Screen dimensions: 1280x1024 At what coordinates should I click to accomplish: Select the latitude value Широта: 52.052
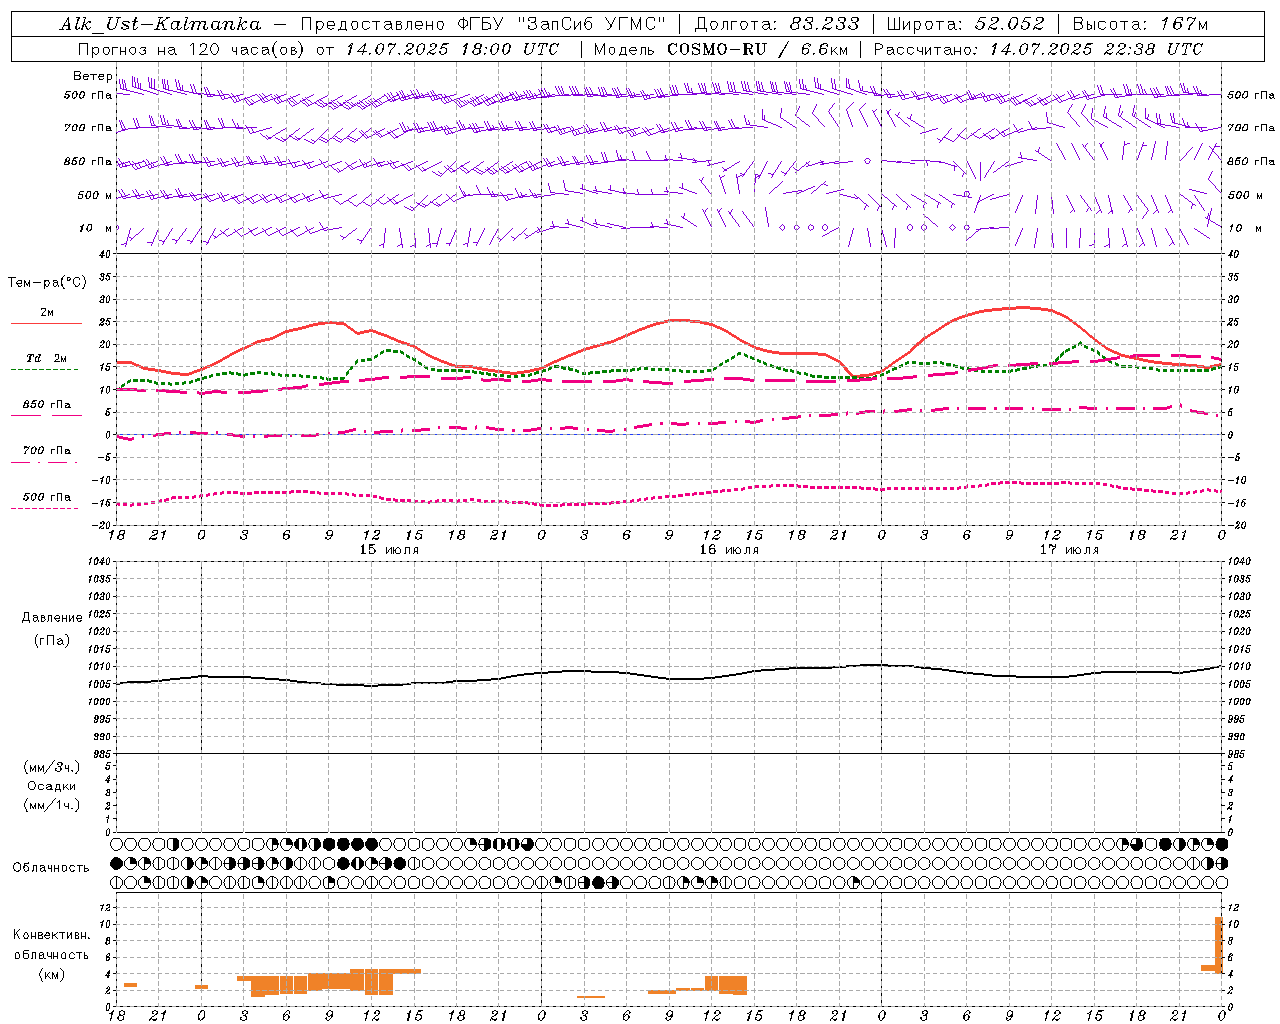(x=966, y=24)
